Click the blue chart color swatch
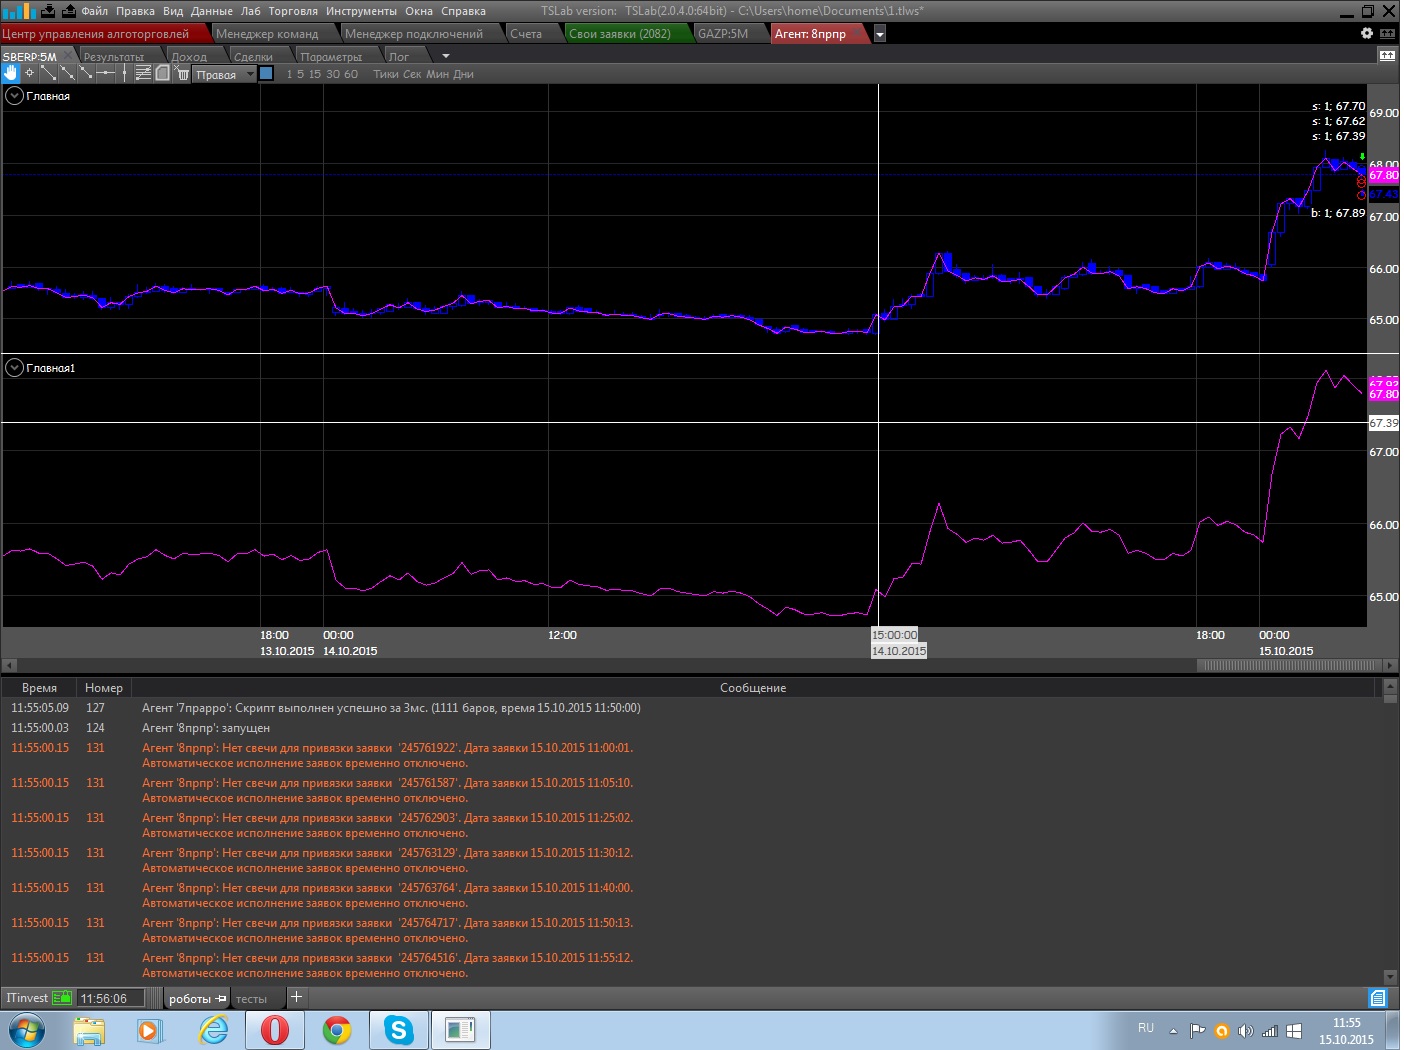The width and height of the screenshot is (1404, 1050). tap(266, 73)
